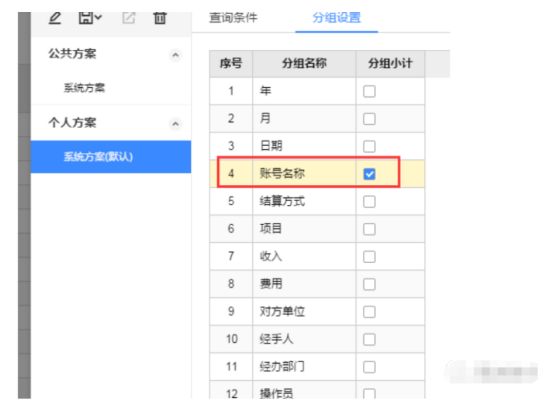The width and height of the screenshot is (554, 413).
Task: Switch to the 查询条件 tab
Action: (233, 18)
